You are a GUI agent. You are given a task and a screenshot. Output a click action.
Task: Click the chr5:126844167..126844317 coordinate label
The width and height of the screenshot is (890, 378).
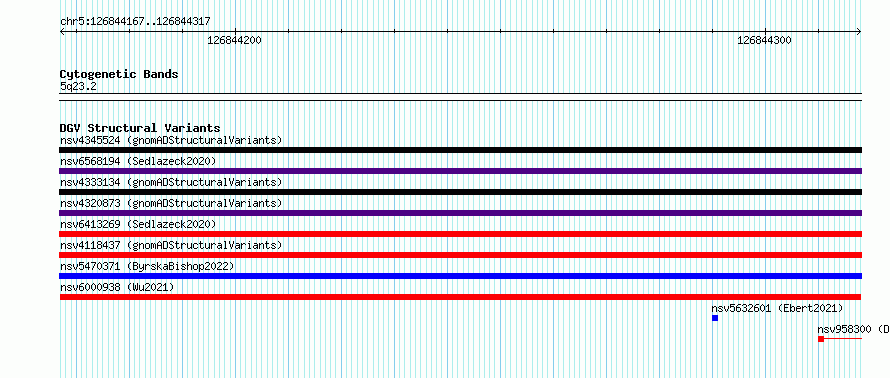pos(135,22)
